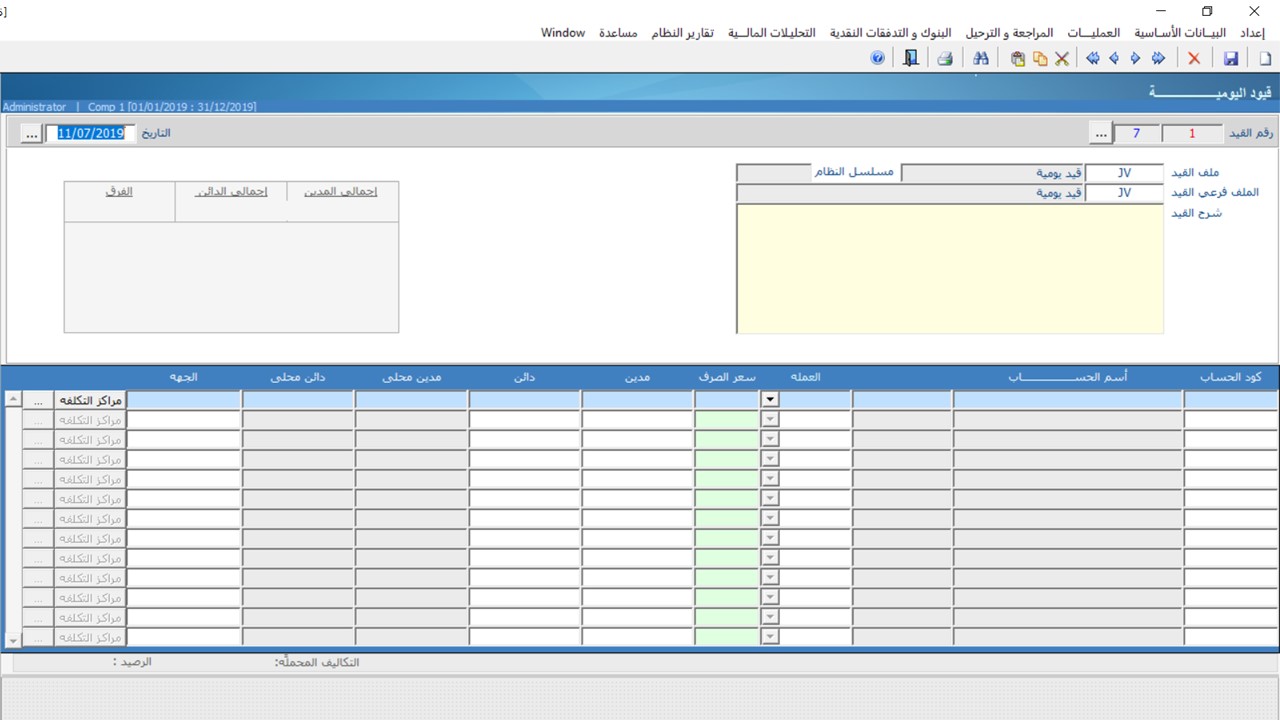Click the Exit door toolbar icon
The image size is (1280, 720).
(910, 59)
